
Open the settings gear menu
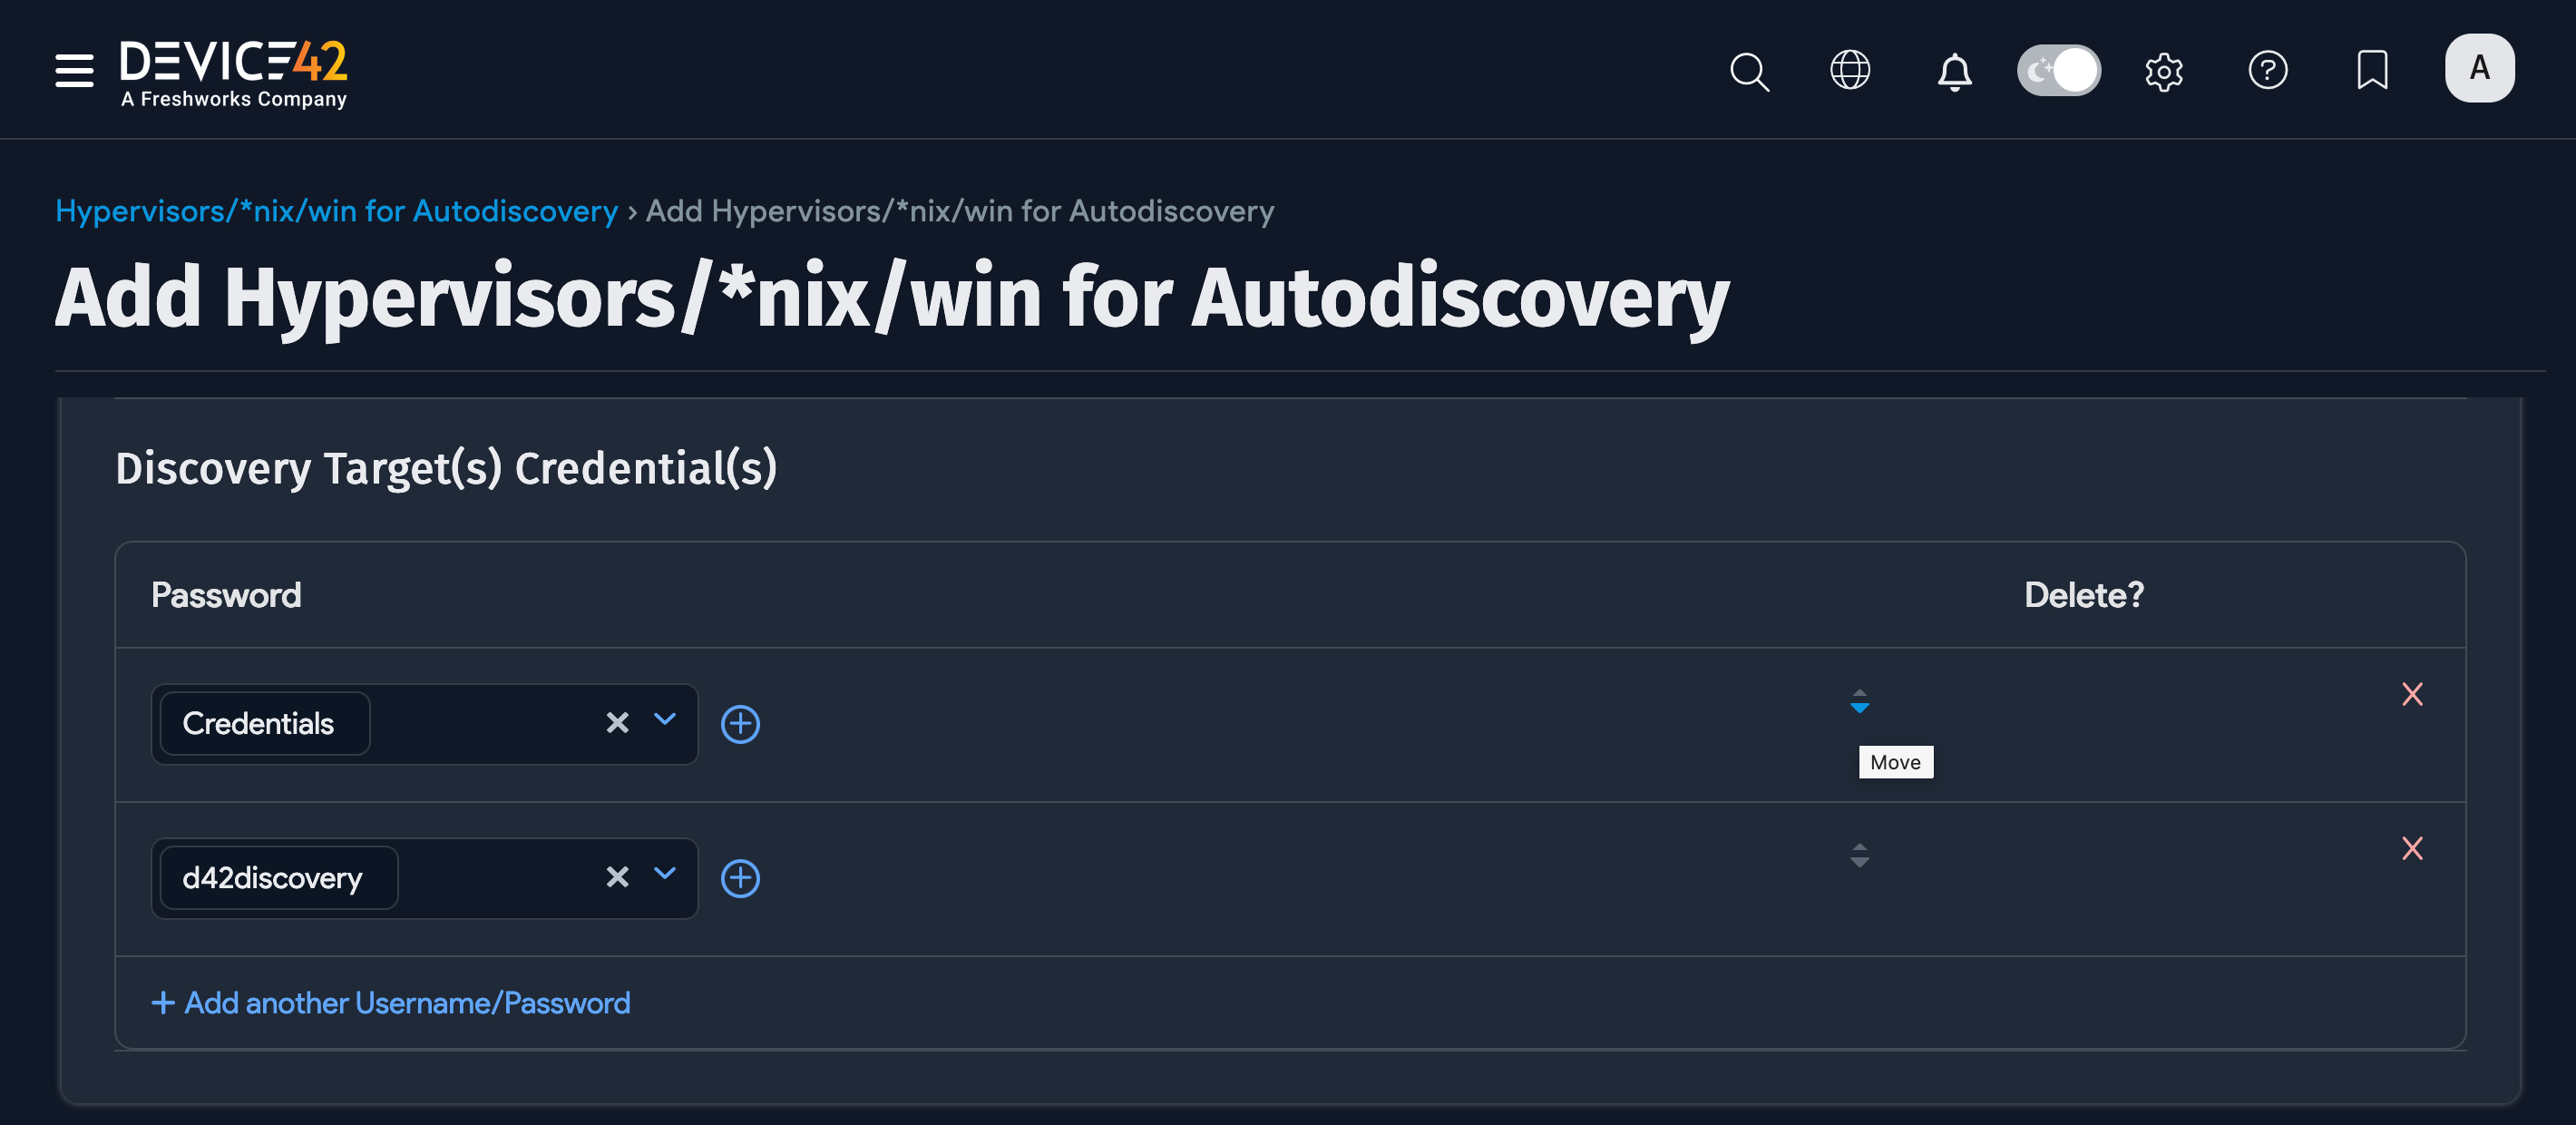tap(2163, 71)
